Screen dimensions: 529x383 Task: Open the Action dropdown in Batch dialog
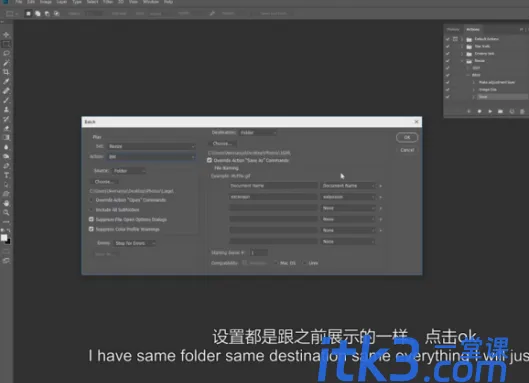(151, 157)
